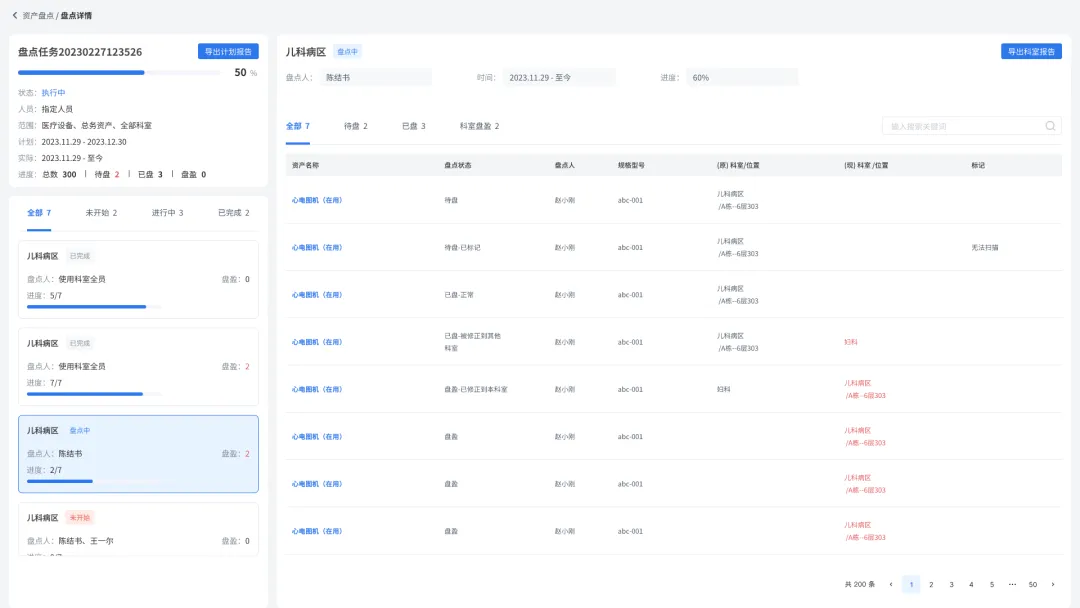Click the task title 盘点任务20230227123526
The image size is (1080, 608).
click(80, 52)
